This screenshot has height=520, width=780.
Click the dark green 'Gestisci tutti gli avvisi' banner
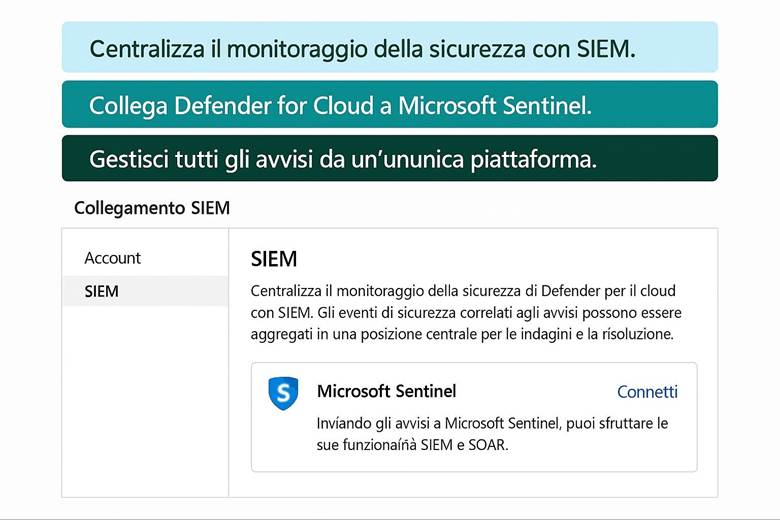pos(390,159)
